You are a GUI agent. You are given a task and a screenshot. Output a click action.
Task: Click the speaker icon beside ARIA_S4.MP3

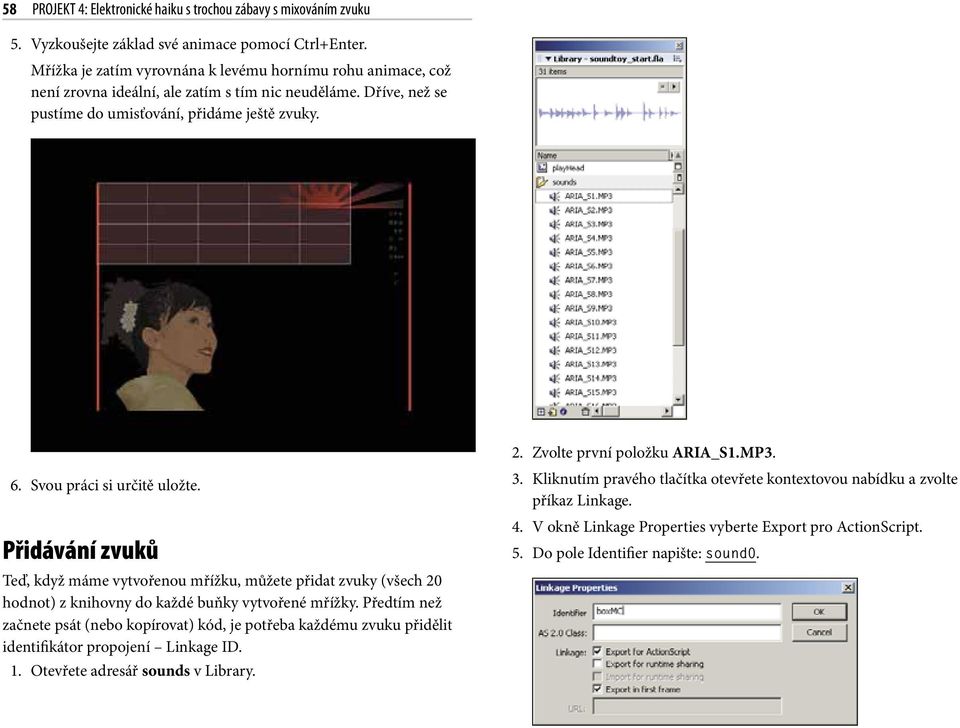(x=555, y=239)
